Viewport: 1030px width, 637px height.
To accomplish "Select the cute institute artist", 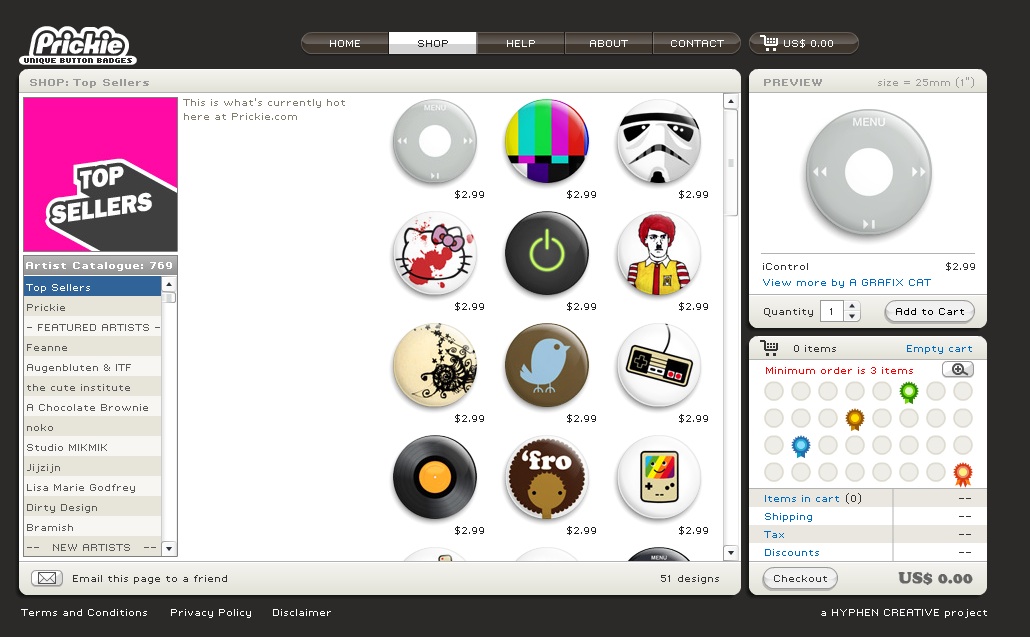I will tap(93, 387).
